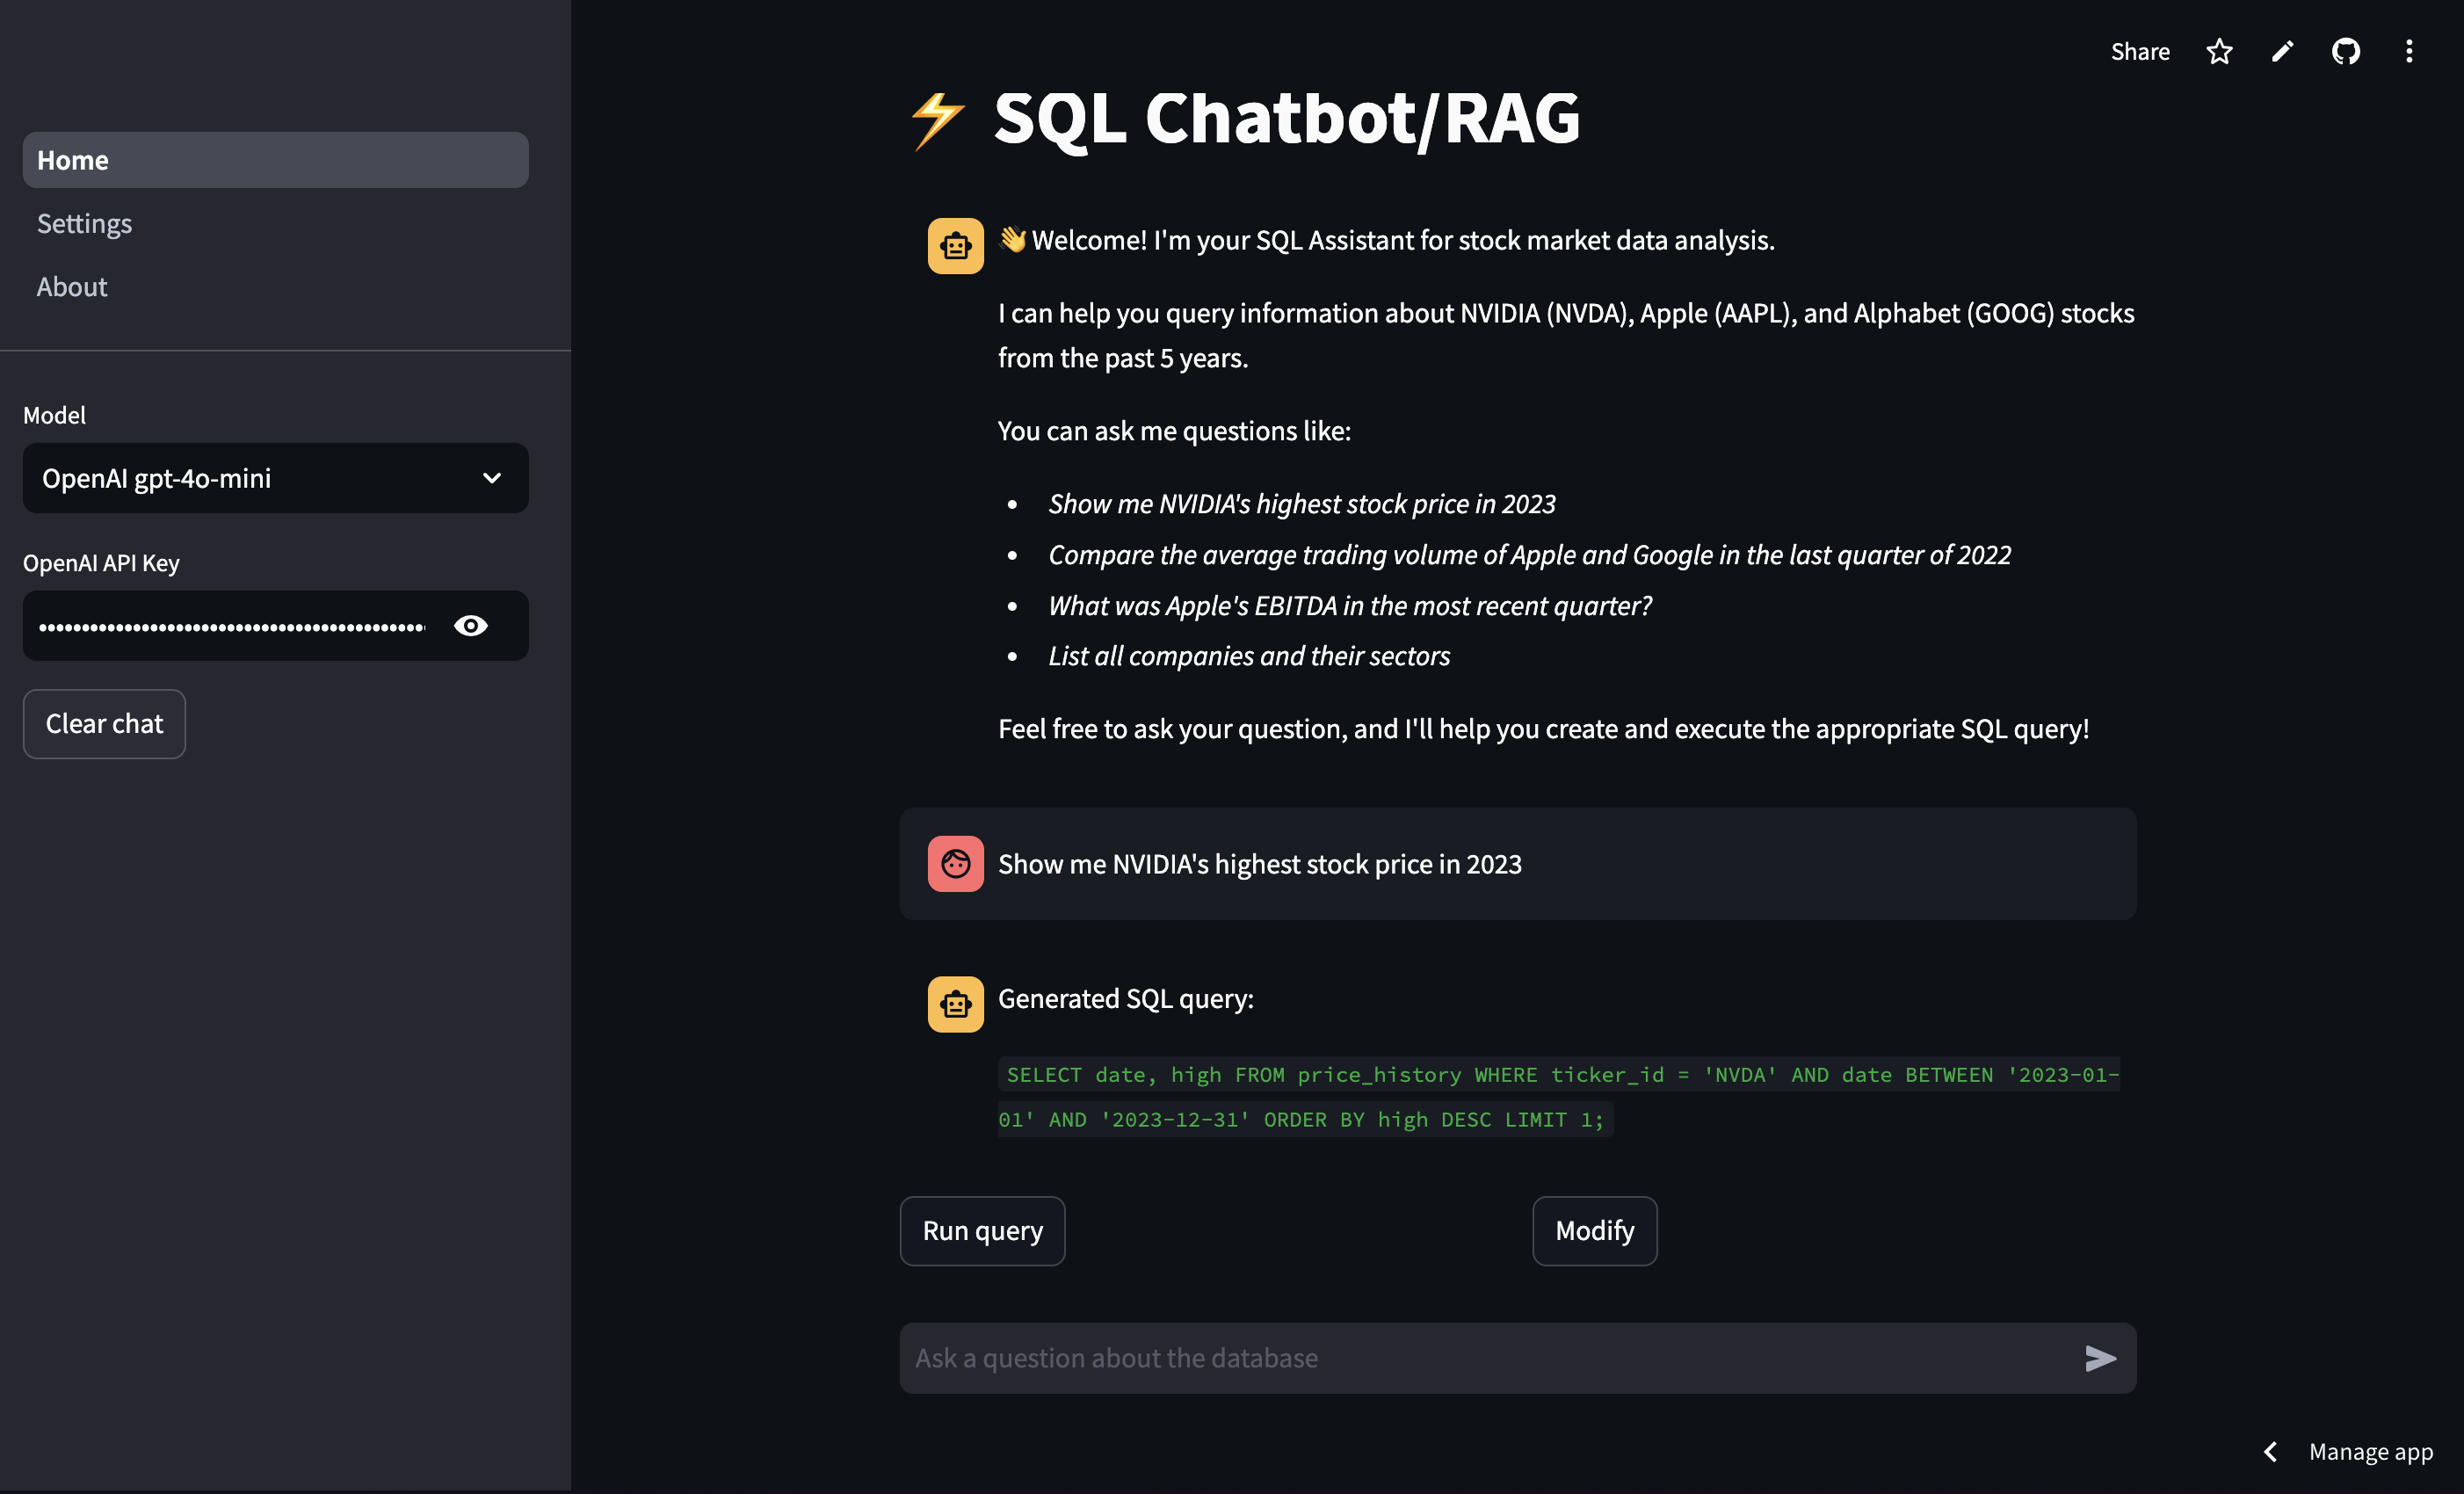Open the About page
Viewport: 2464px width, 1494px height.
[72, 287]
